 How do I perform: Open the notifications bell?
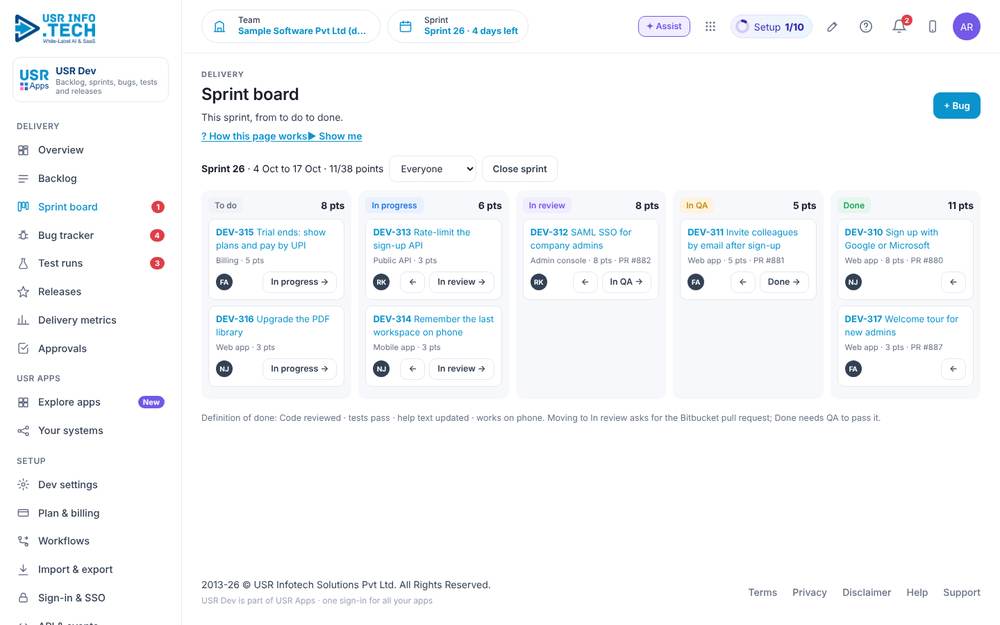899,27
